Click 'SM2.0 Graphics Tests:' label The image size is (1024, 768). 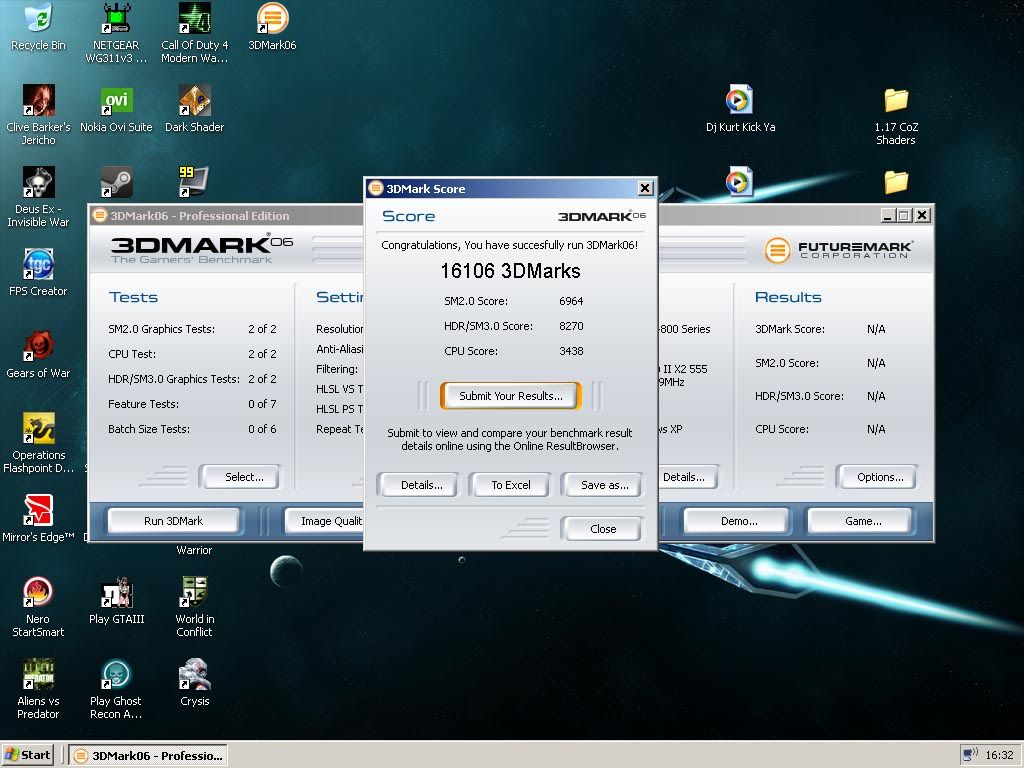(x=161, y=328)
